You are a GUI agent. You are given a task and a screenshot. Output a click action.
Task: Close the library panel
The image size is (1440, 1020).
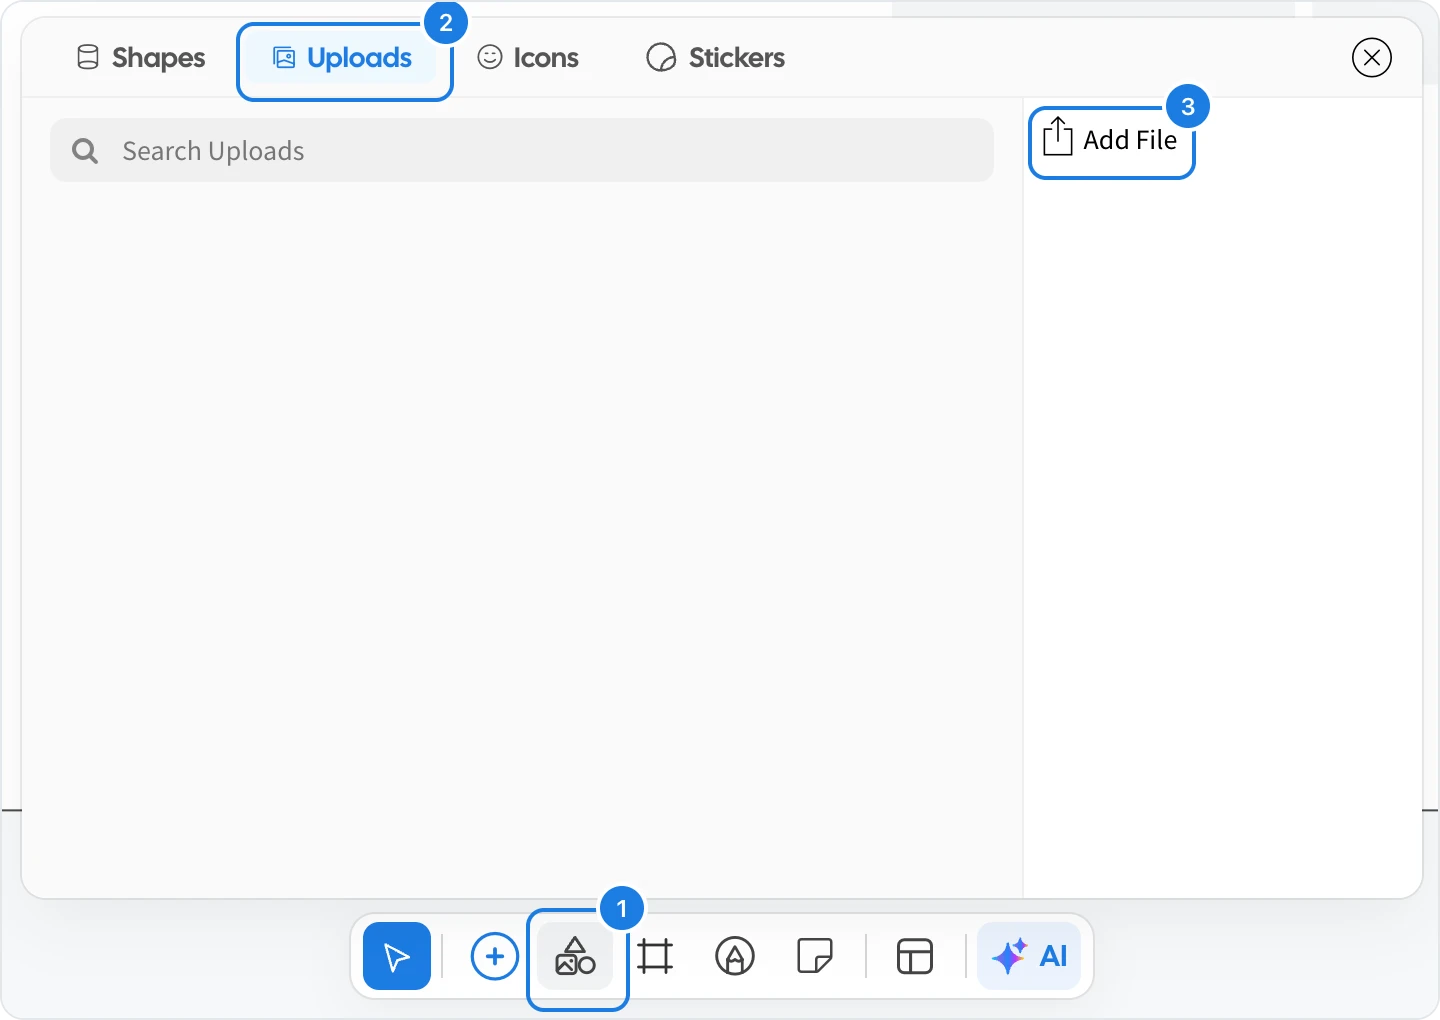1372,58
